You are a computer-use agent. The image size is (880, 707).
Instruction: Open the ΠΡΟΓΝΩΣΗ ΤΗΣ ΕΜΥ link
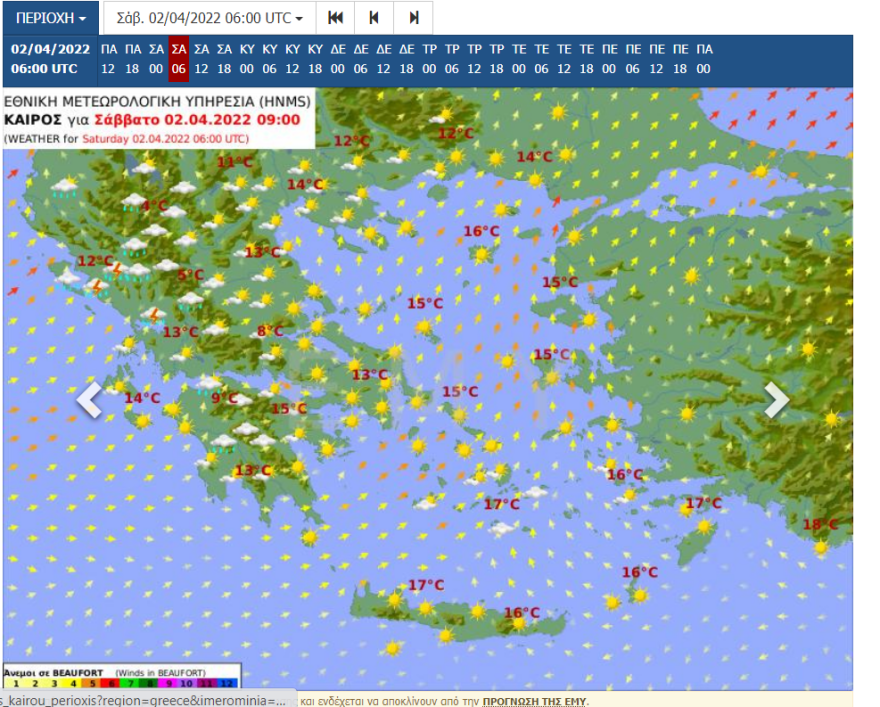534,700
